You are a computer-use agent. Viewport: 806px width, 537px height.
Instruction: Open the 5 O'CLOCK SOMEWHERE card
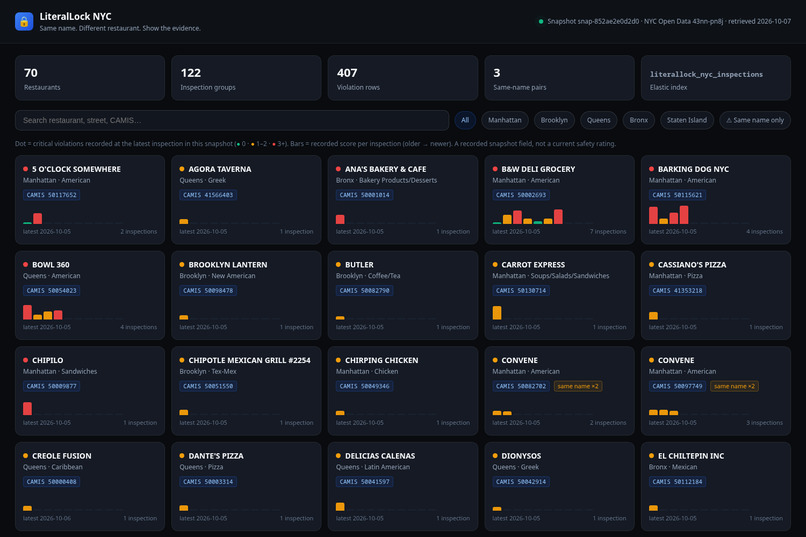pyautogui.click(x=90, y=199)
